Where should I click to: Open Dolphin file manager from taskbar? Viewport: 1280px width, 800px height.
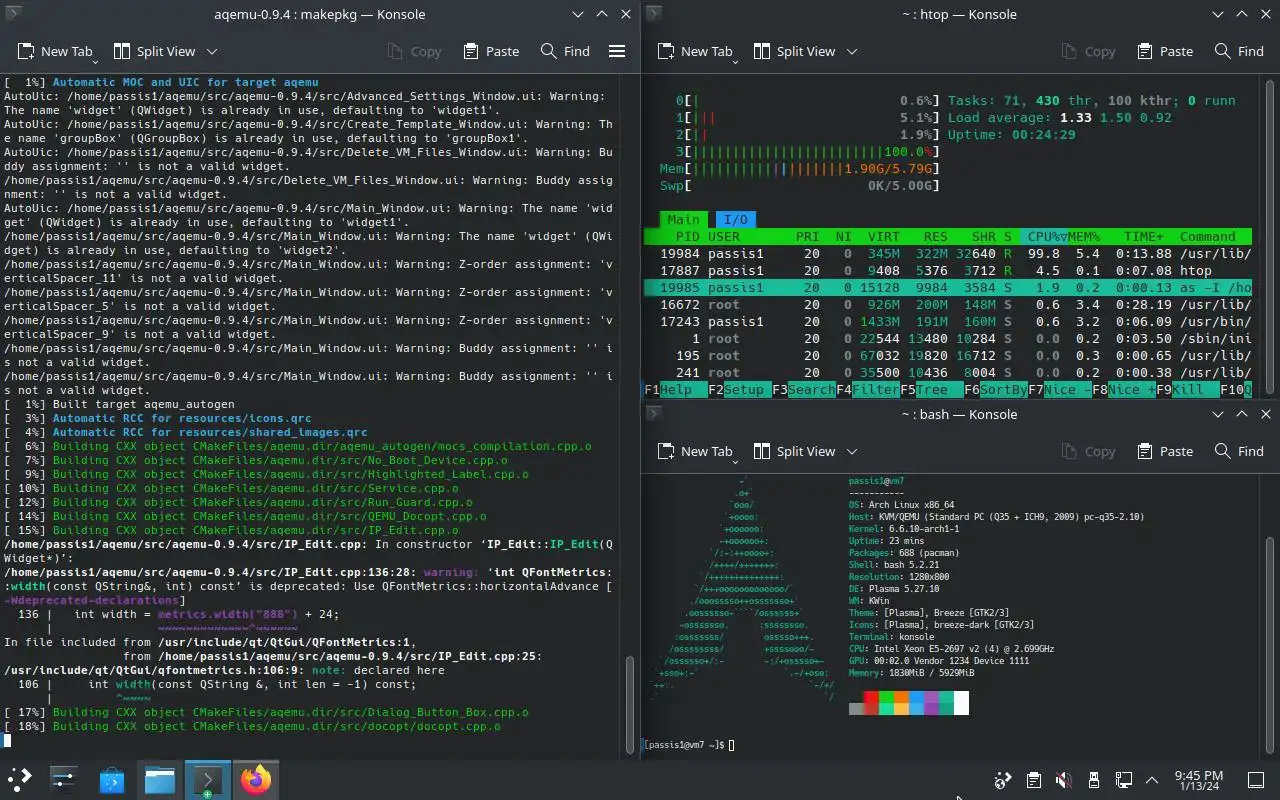coord(160,779)
